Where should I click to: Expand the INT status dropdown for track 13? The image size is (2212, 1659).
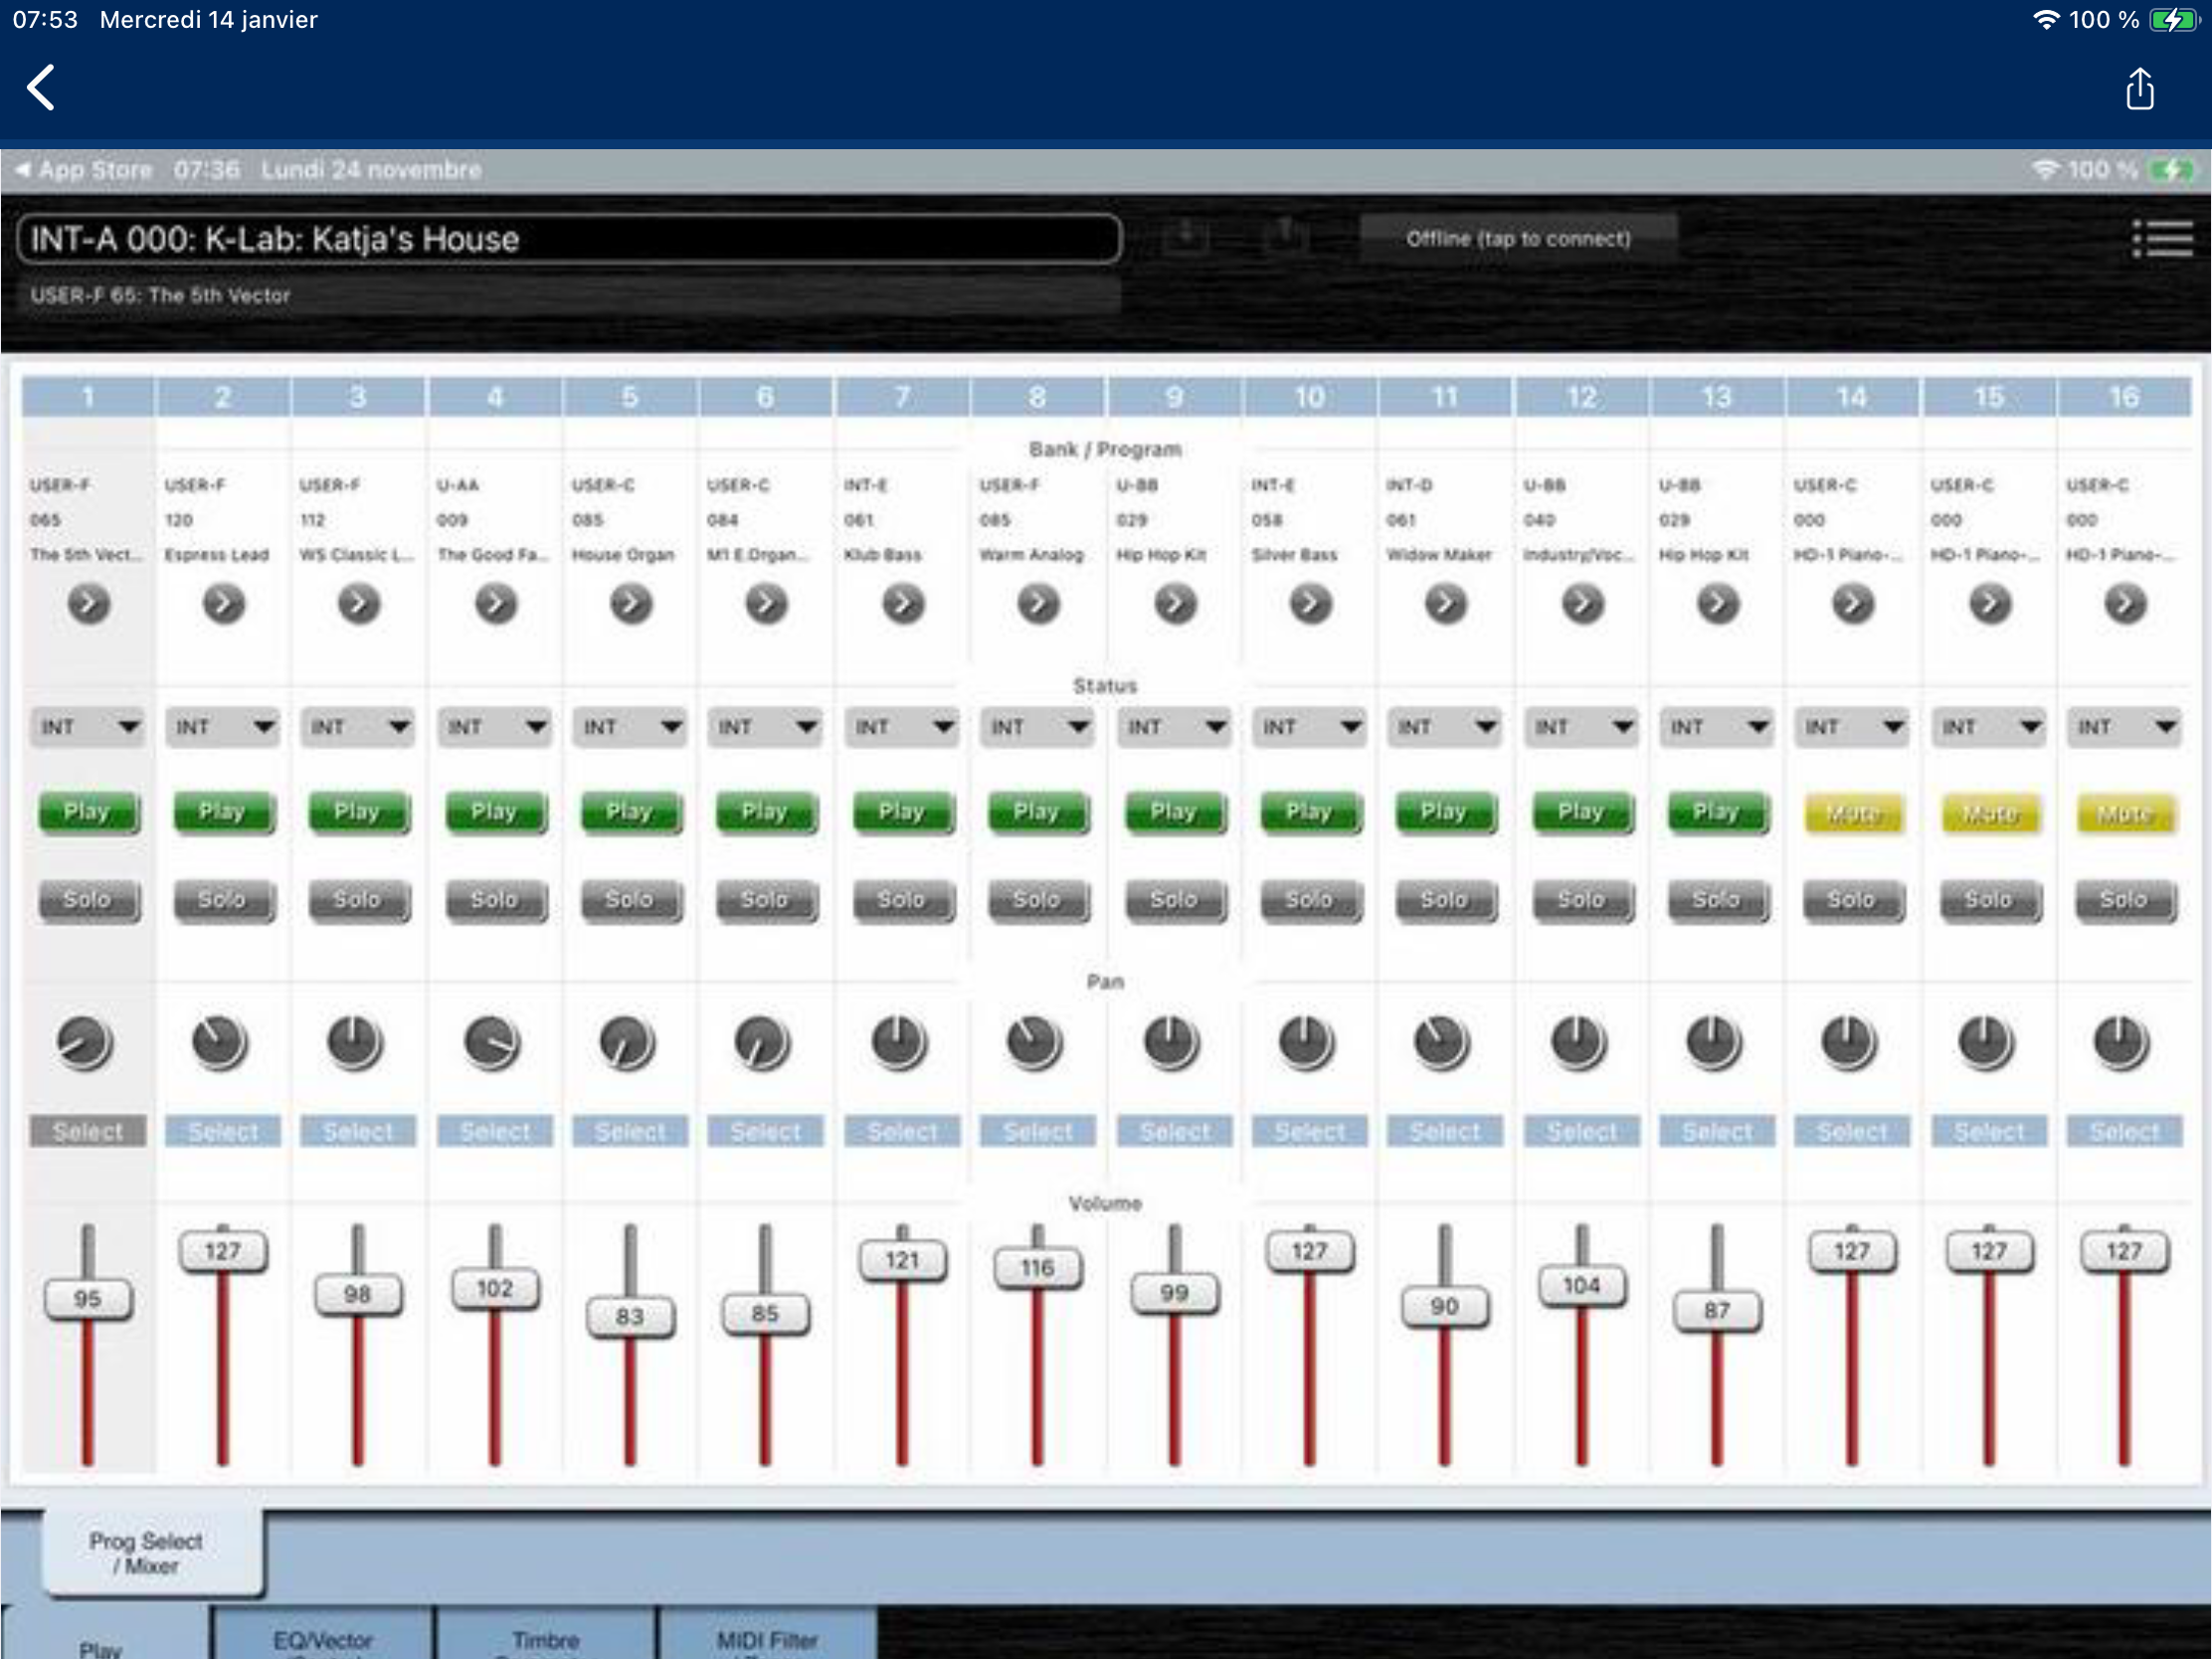[1716, 727]
